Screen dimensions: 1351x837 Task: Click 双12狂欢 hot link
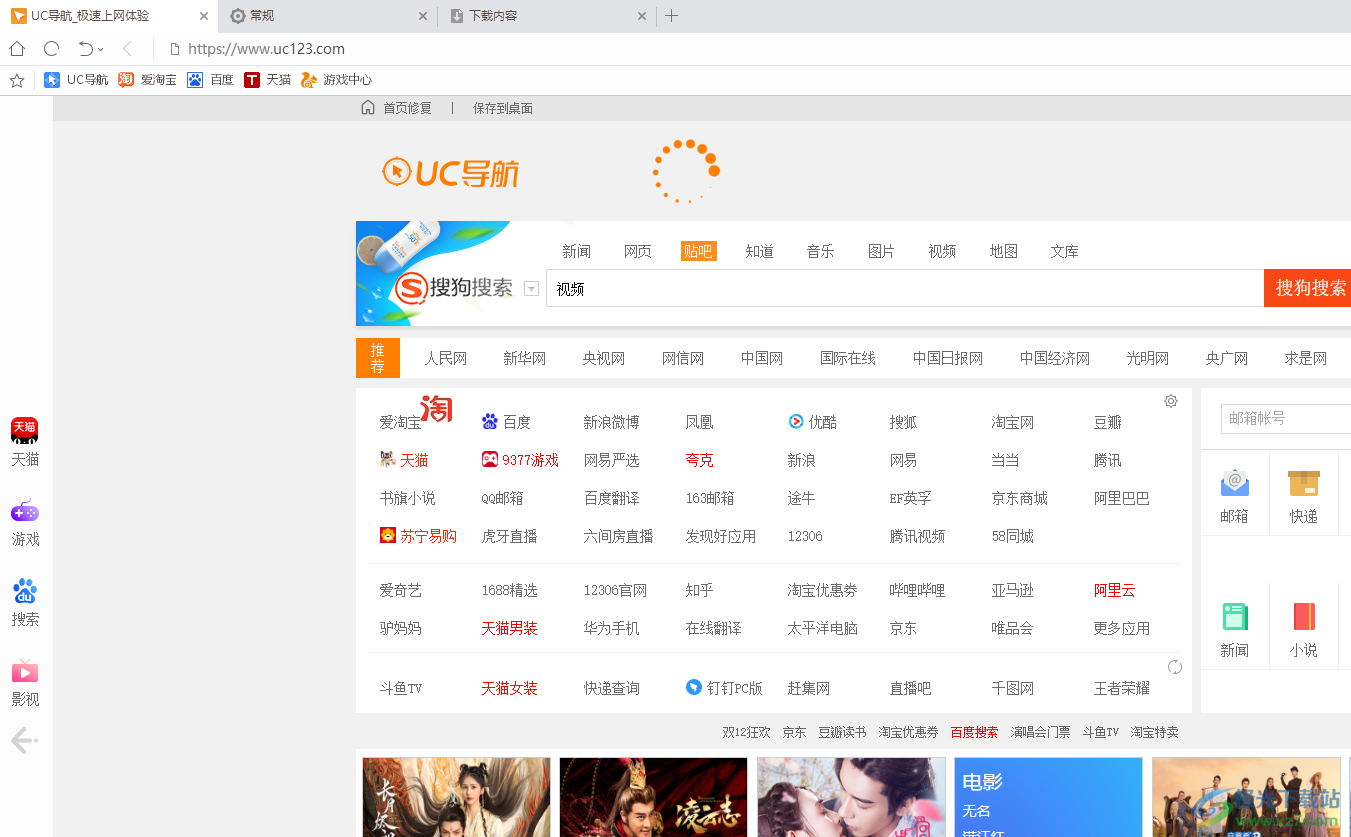click(746, 732)
